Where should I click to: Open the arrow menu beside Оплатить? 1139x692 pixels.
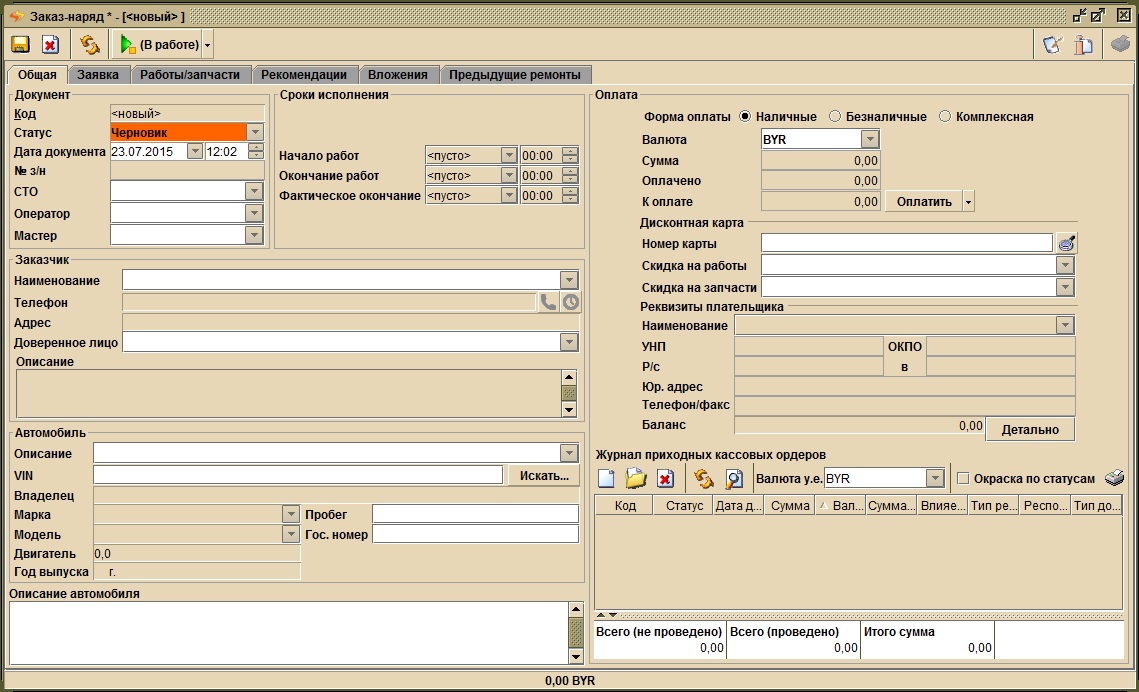(x=968, y=202)
